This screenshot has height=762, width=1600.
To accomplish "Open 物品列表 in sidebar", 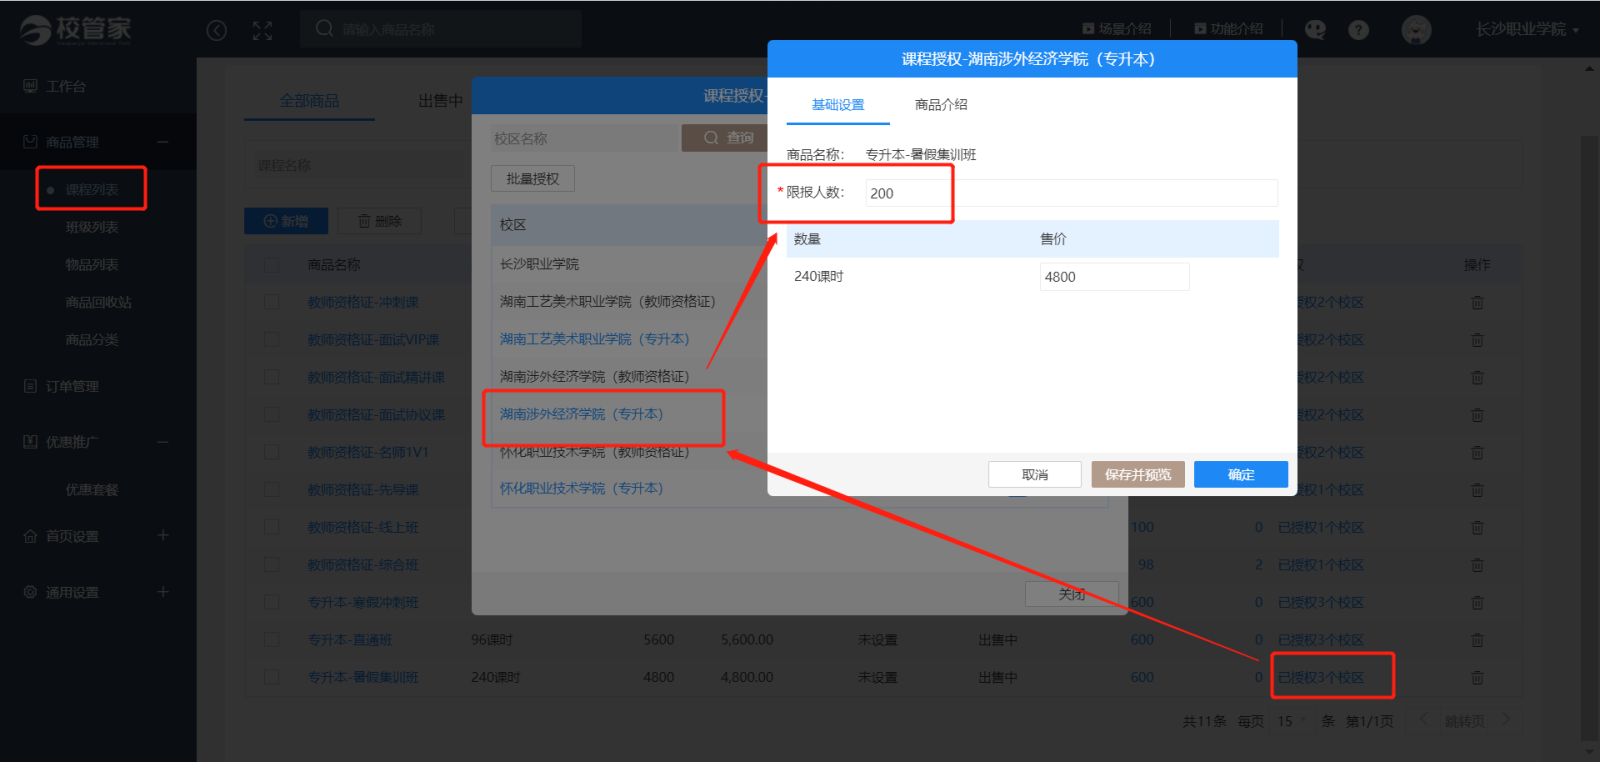I will pyautogui.click(x=92, y=265).
